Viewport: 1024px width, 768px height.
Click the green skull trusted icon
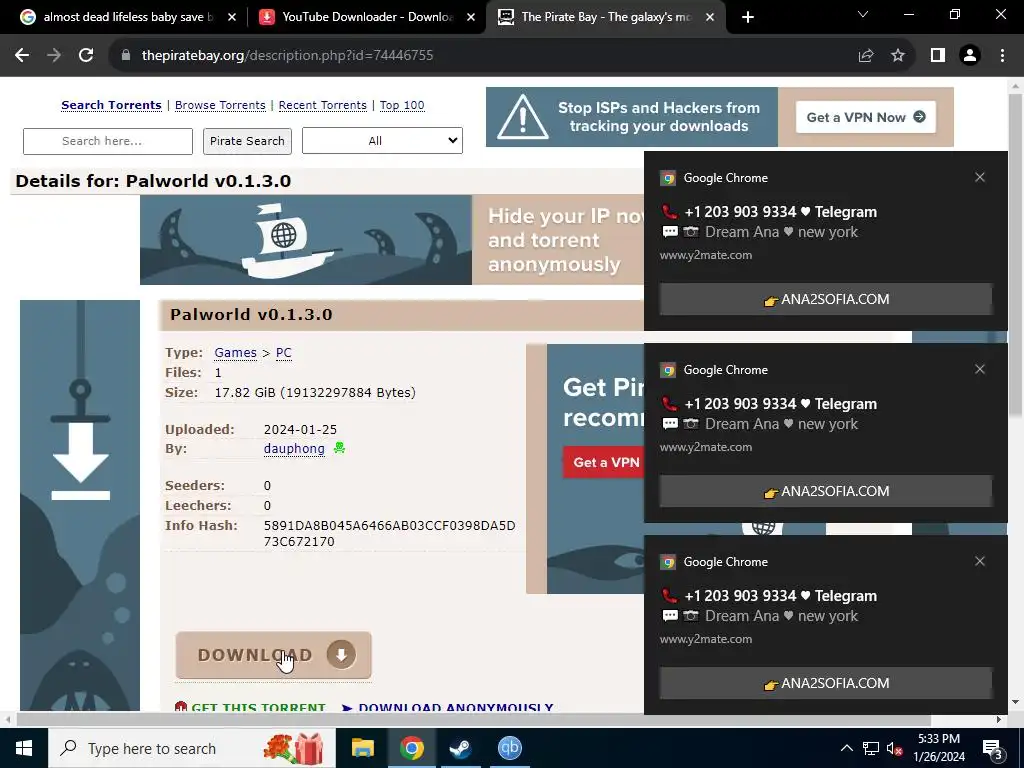click(339, 448)
